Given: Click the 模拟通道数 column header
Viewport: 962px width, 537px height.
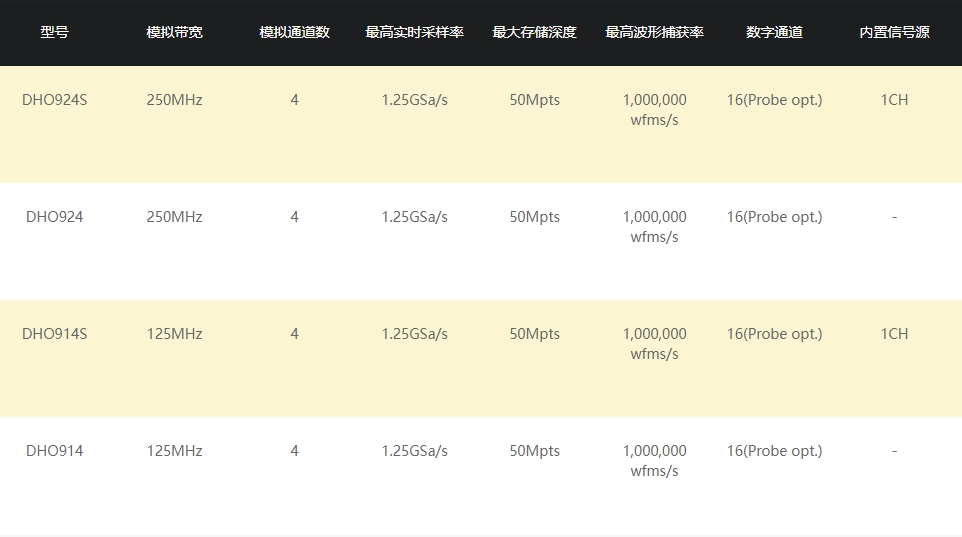Looking at the screenshot, I should (294, 32).
